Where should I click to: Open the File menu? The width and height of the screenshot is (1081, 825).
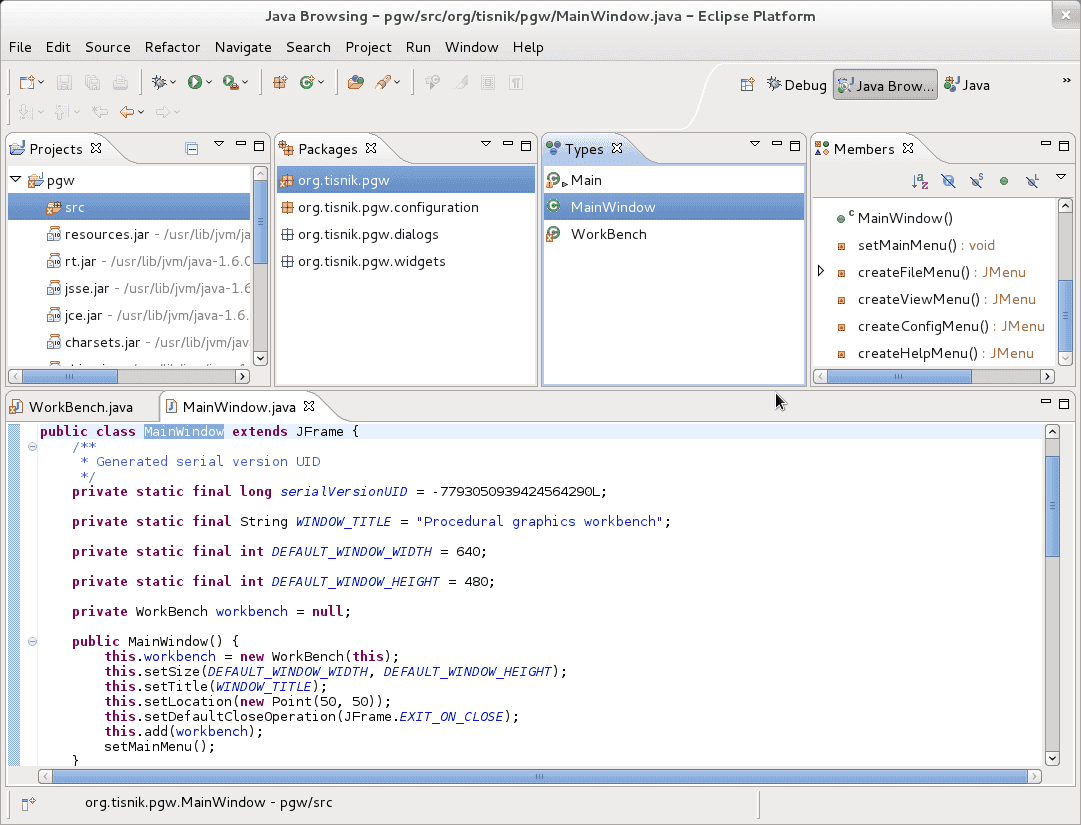[20, 47]
